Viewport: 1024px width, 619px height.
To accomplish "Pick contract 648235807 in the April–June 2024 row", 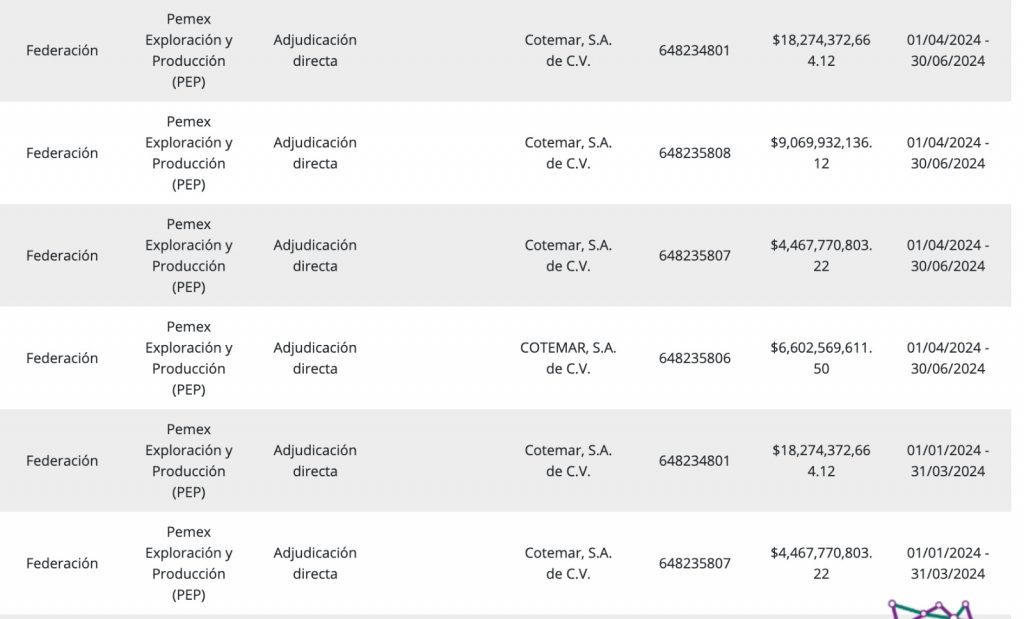I will tap(694, 256).
